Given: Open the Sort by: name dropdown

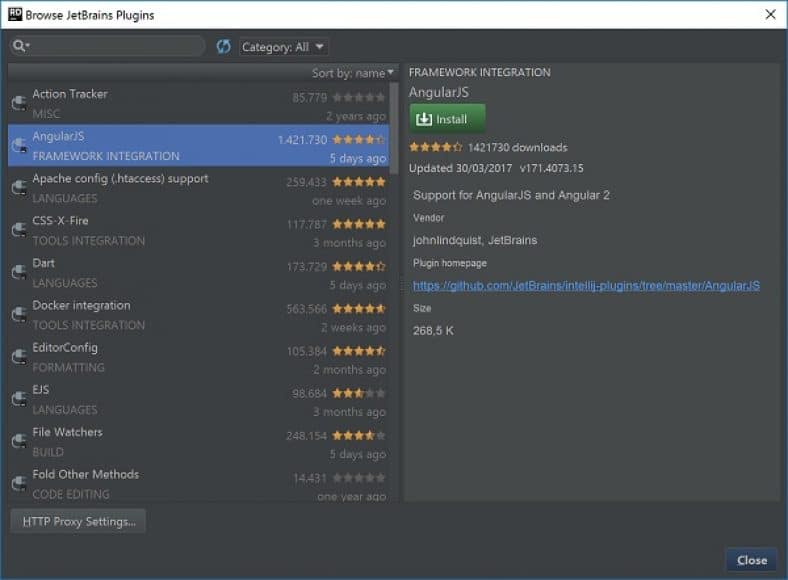Looking at the screenshot, I should click(x=352, y=73).
